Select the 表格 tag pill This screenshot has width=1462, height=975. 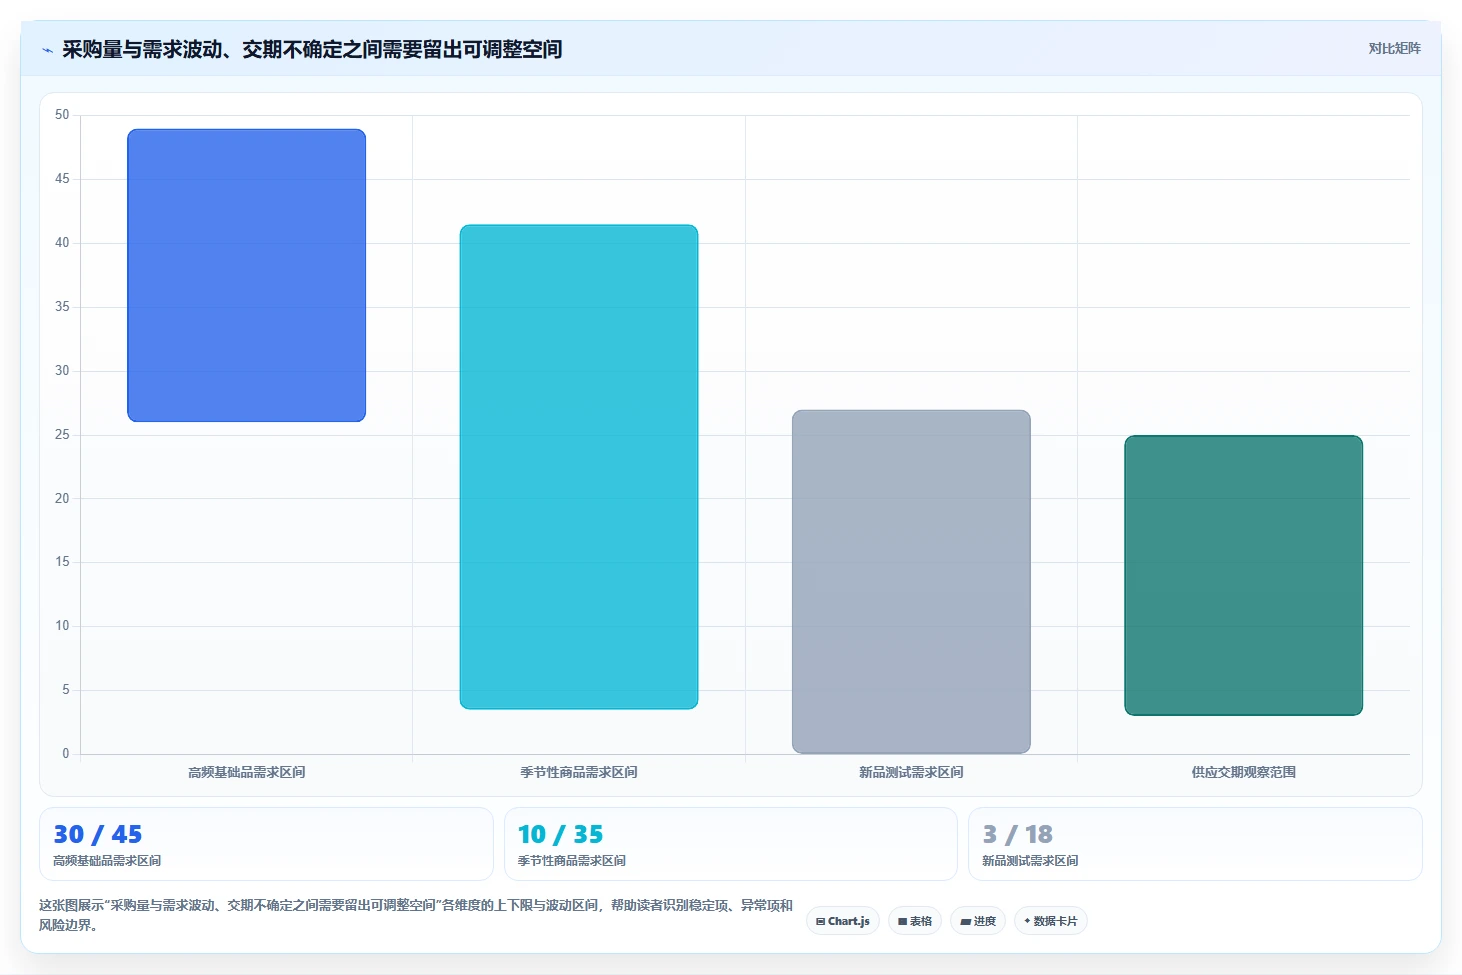click(915, 921)
